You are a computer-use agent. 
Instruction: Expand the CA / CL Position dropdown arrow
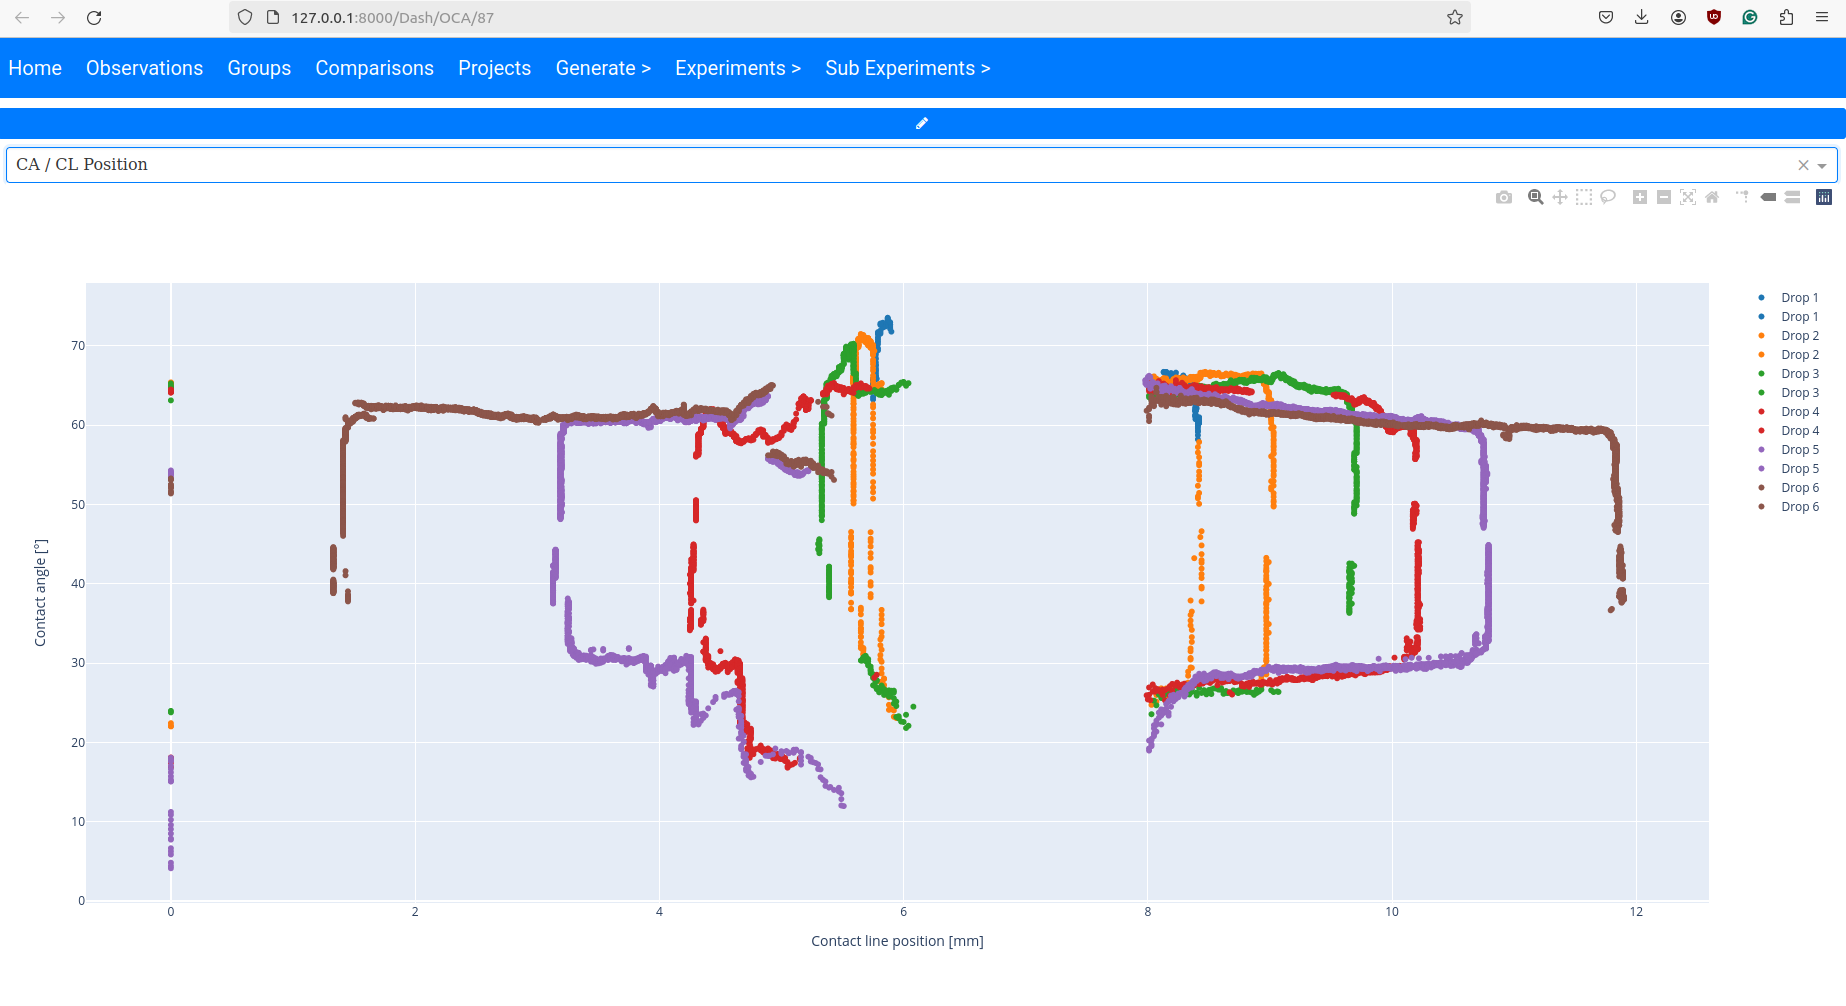(x=1822, y=166)
